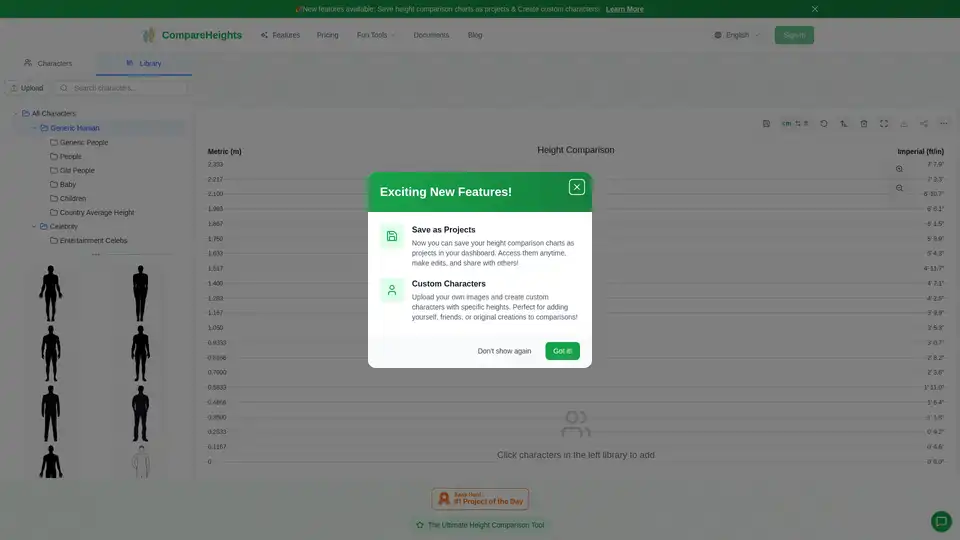Click the trash icon to clear chart
Viewport: 960px width, 540px height.
click(864, 124)
